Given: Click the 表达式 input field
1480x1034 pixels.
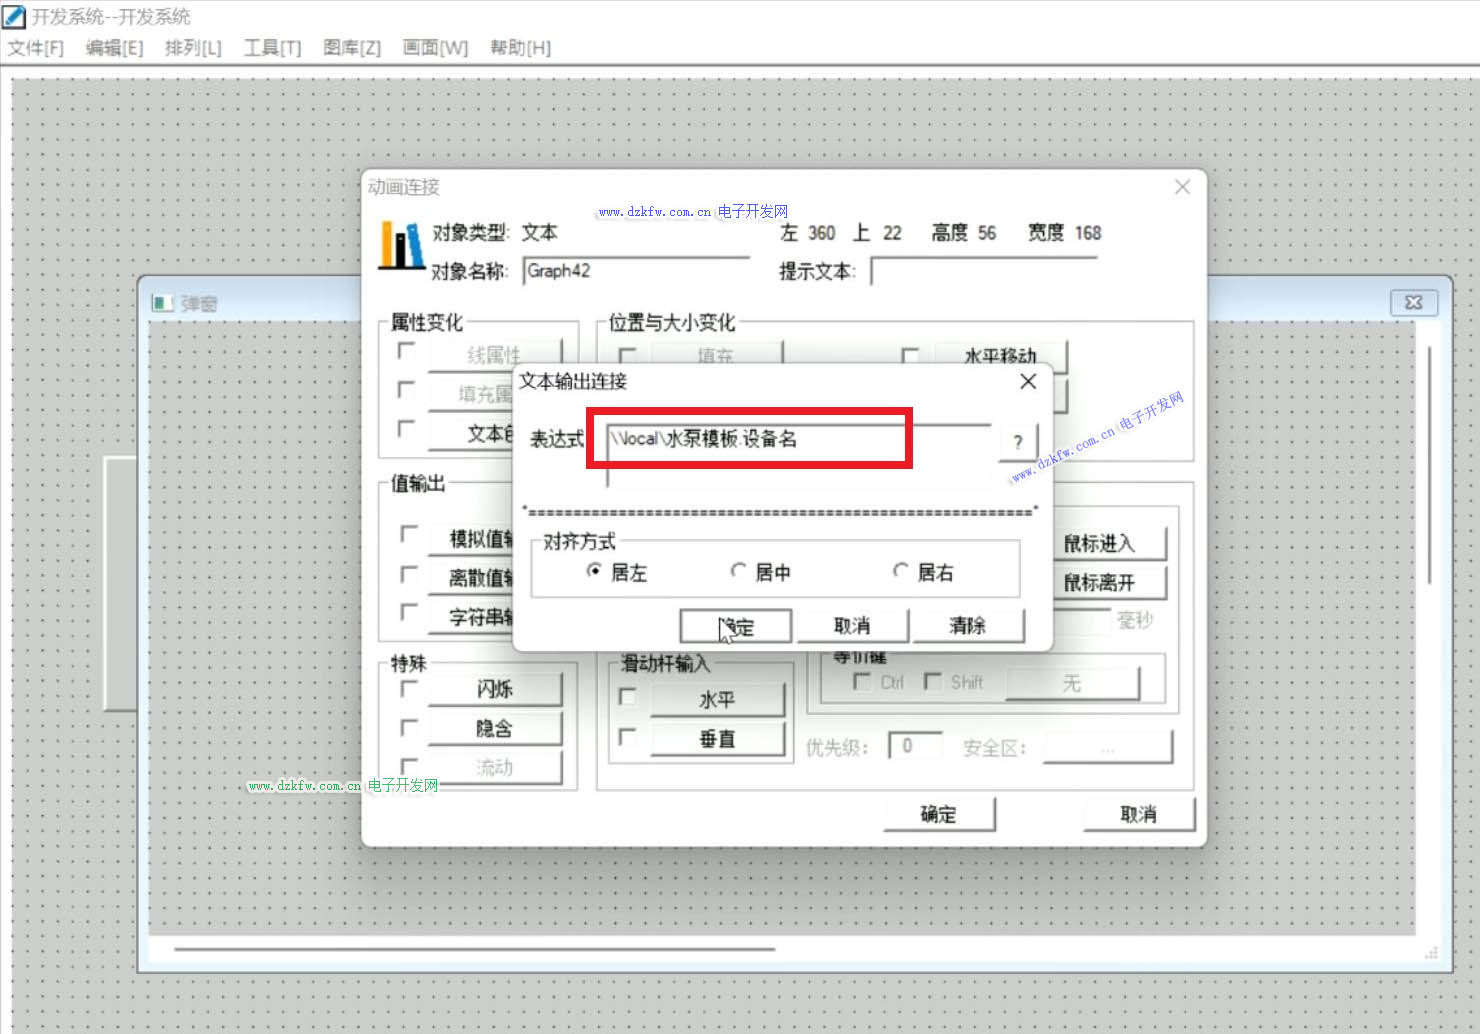Looking at the screenshot, I should click(798, 454).
